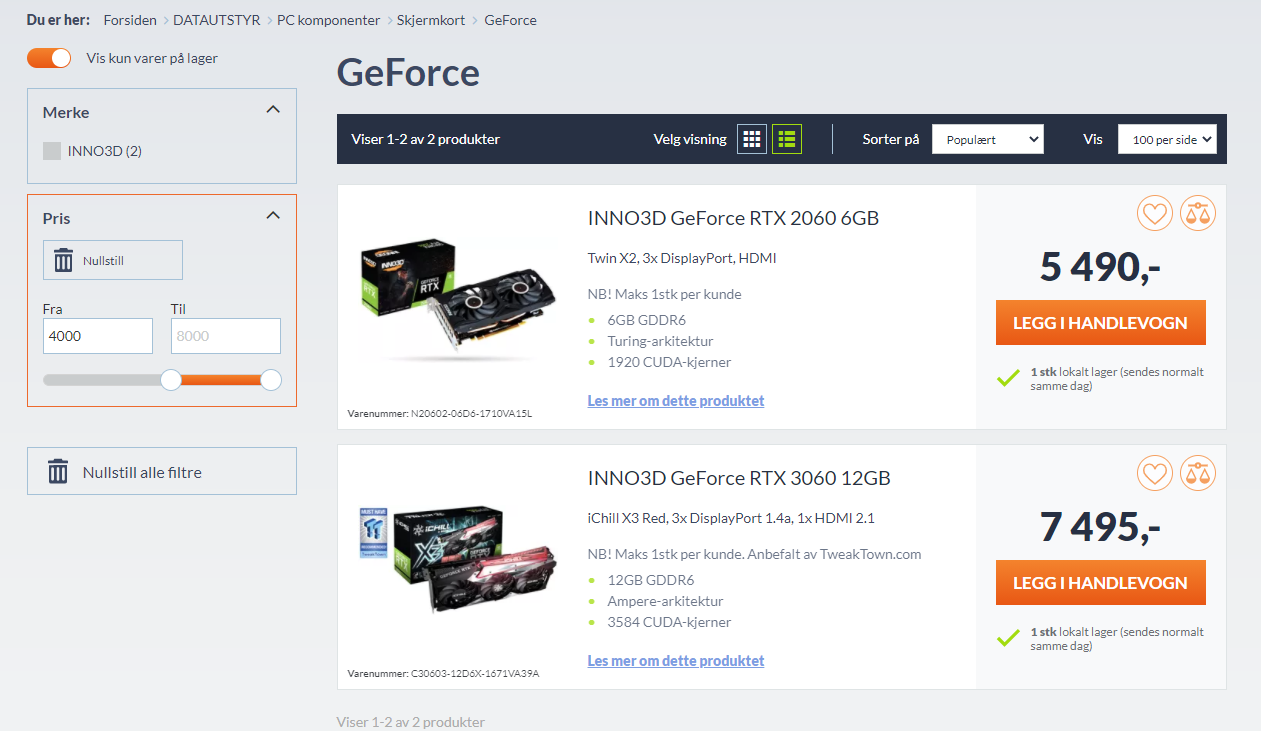Click 3584 CUDA-kjerner bullet

click(x=669, y=622)
